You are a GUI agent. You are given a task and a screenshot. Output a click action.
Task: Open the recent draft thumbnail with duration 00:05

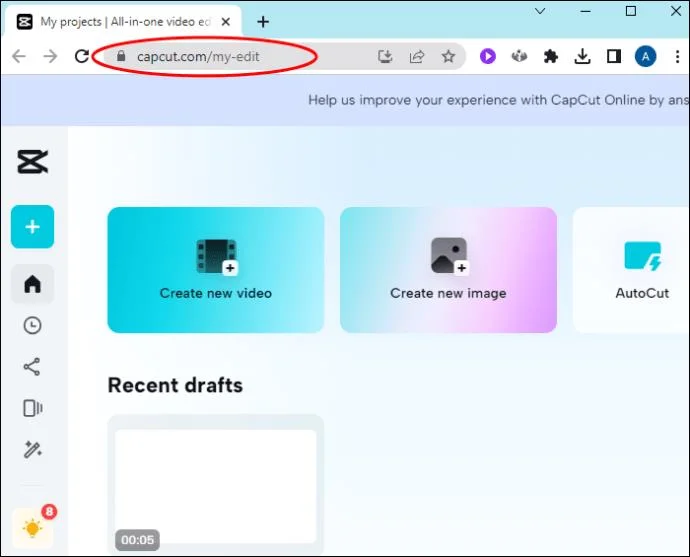coord(216,486)
